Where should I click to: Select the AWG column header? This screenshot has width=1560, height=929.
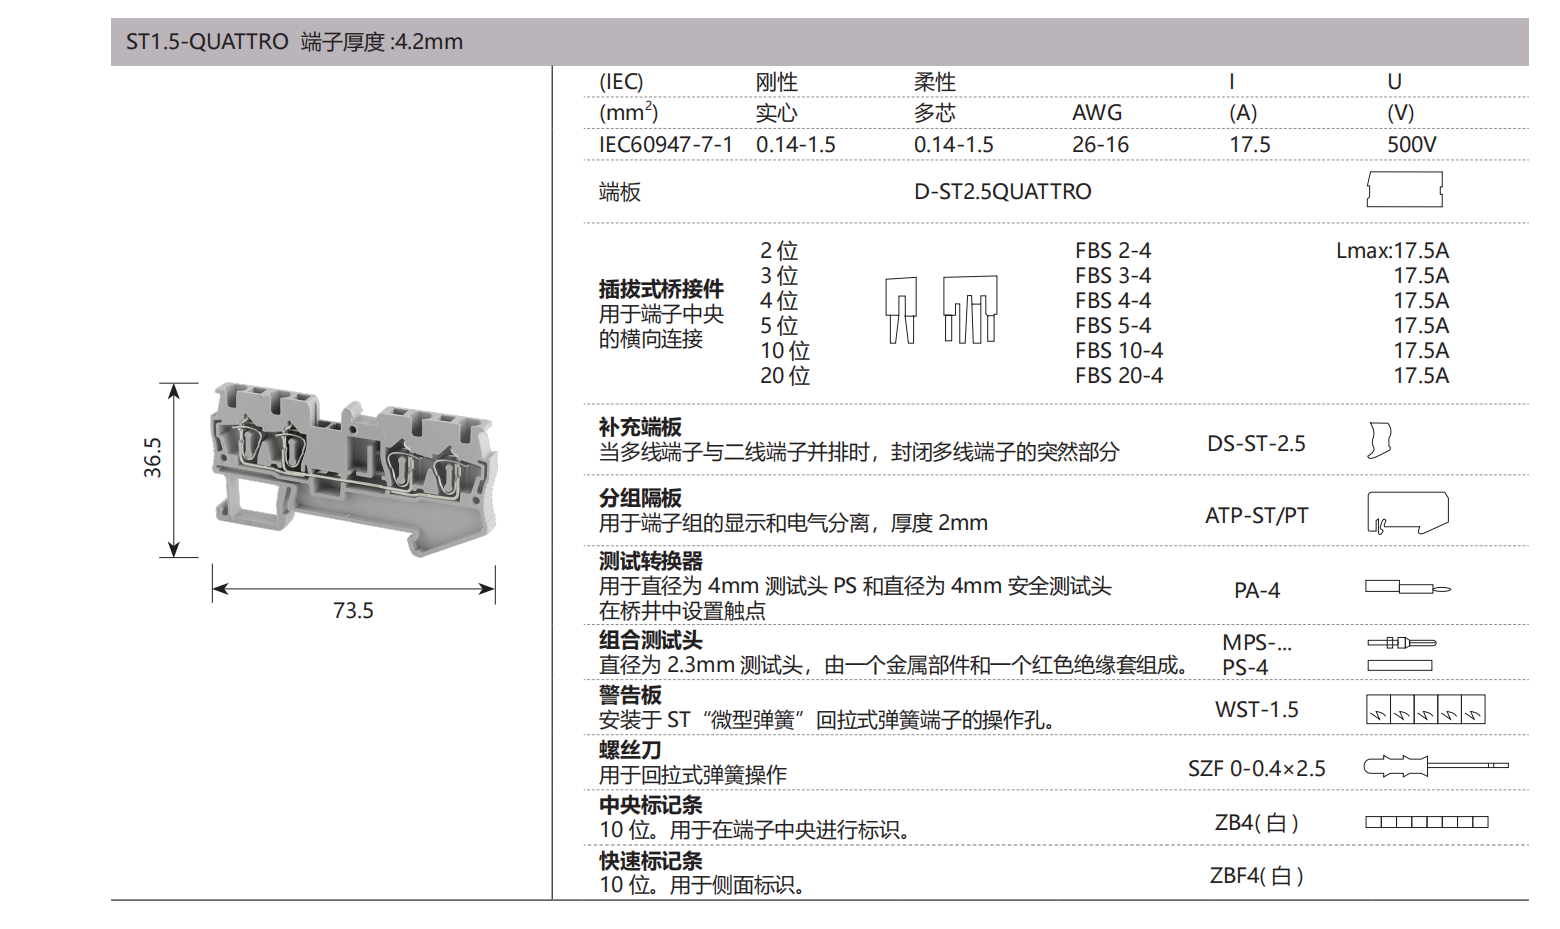1096,113
